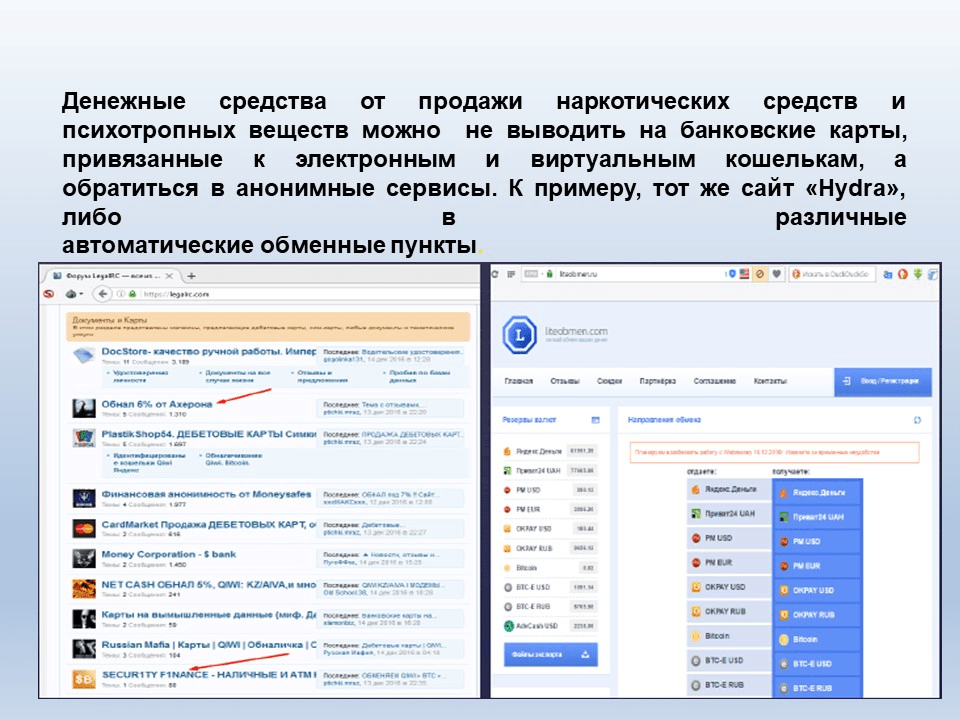Open the 'Соглашение' menu item on liteobmen
960x720 pixels.
714,381
